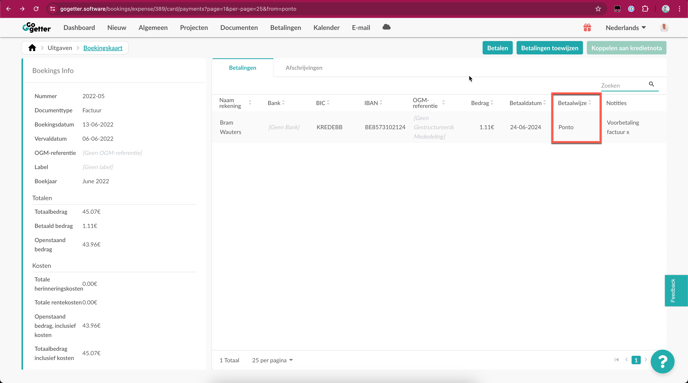
Task: Click the BE8573102124 IBAN cell
Action: (x=385, y=127)
